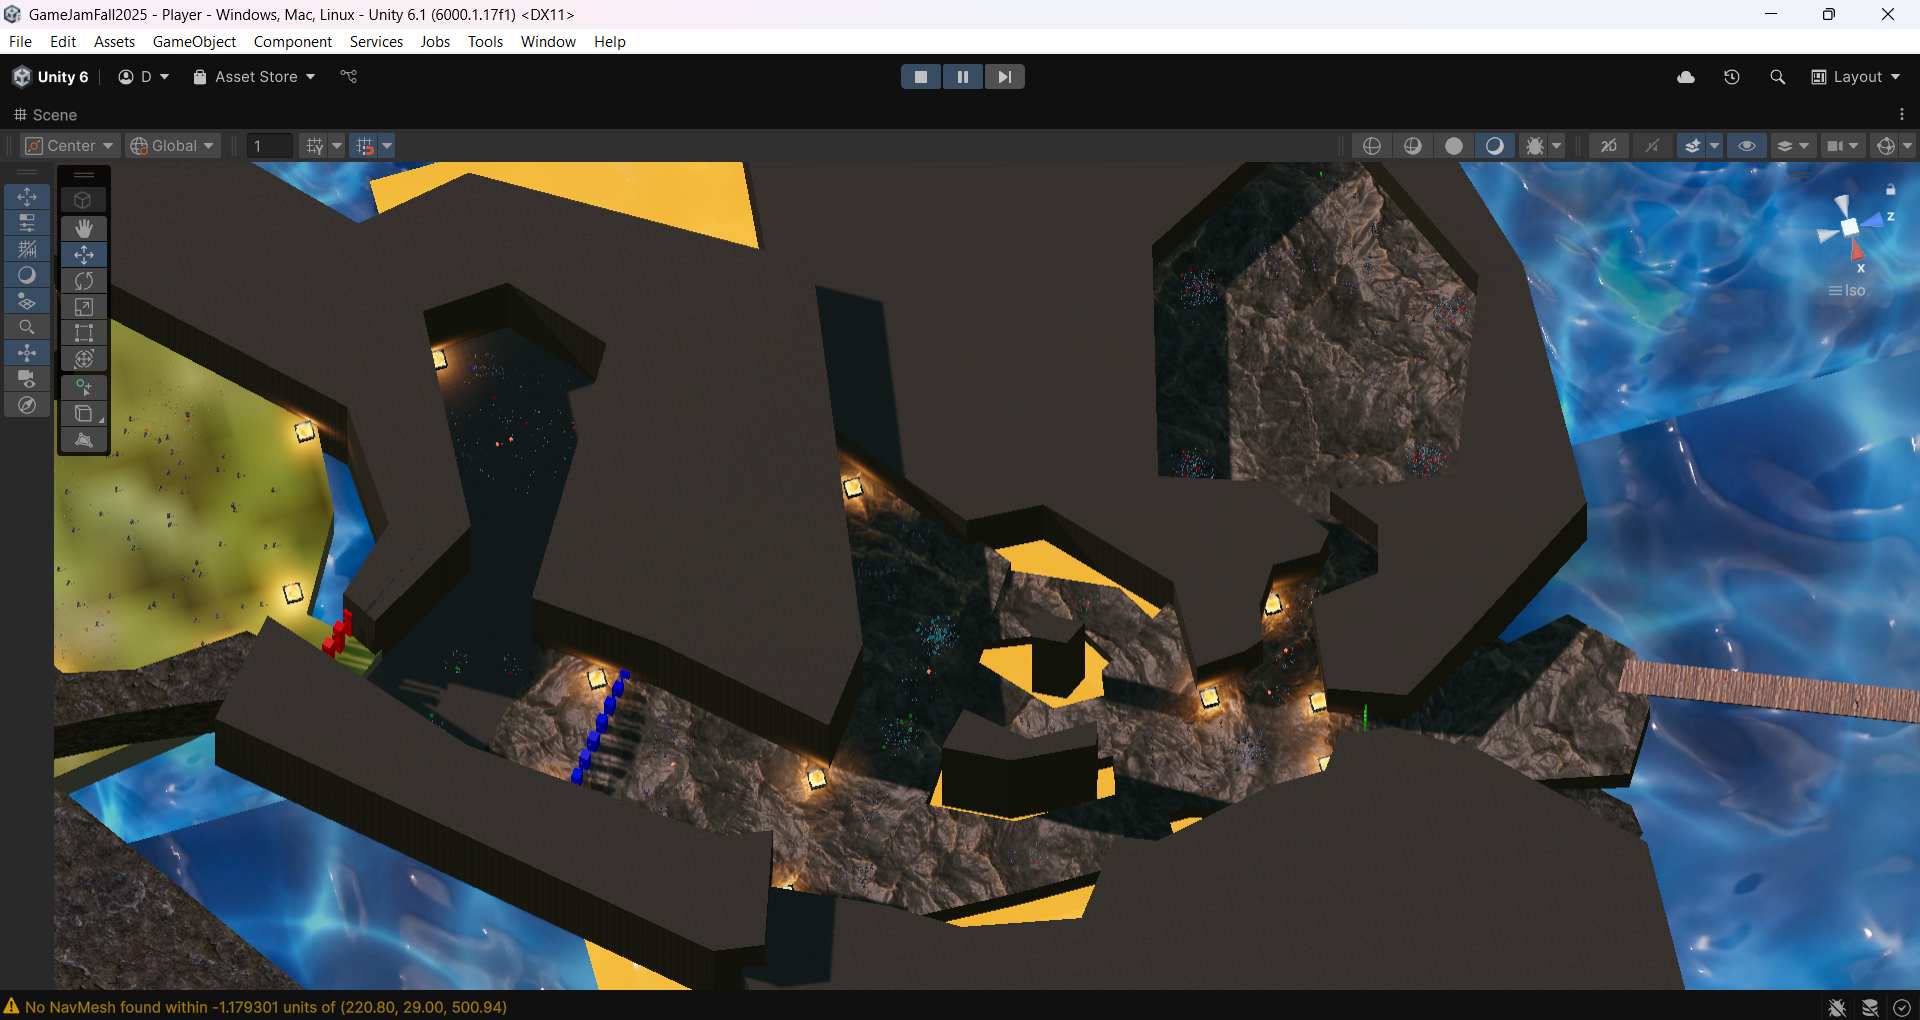1920x1020 pixels.
Task: Click the blue Z axis cone on gizmo
Action: 1873,220
